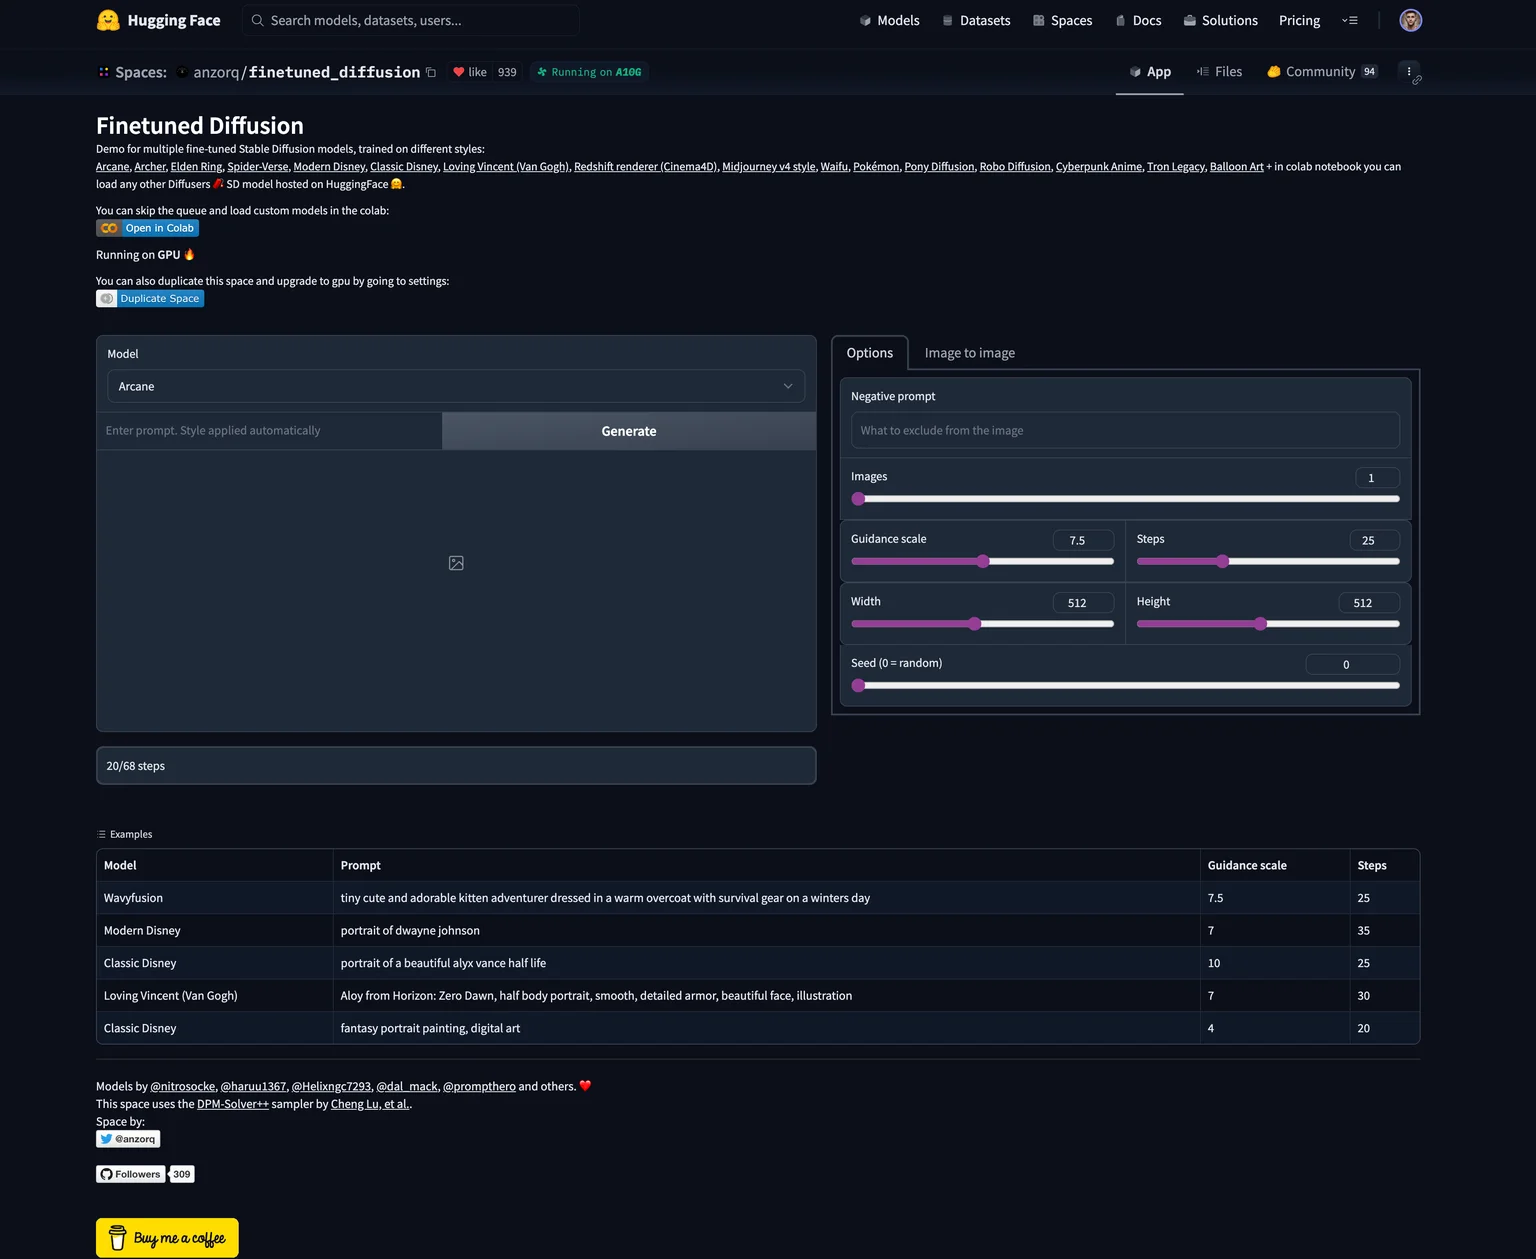The height and width of the screenshot is (1259, 1536).
Task: Switch to the Image to image tab
Action: pos(970,353)
